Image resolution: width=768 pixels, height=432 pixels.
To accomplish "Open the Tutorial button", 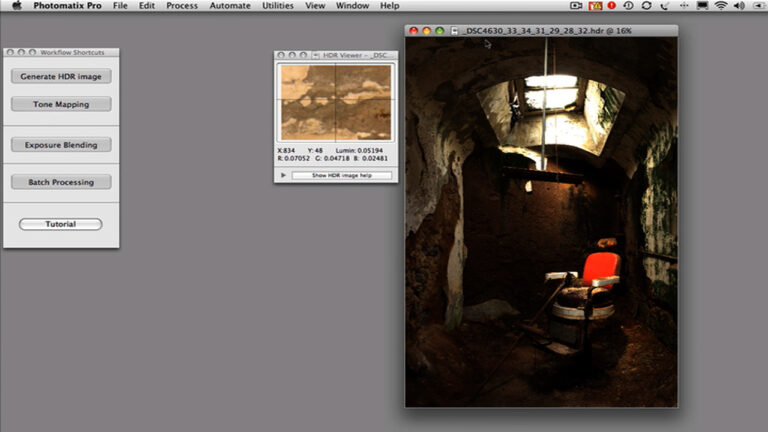I will 61,224.
